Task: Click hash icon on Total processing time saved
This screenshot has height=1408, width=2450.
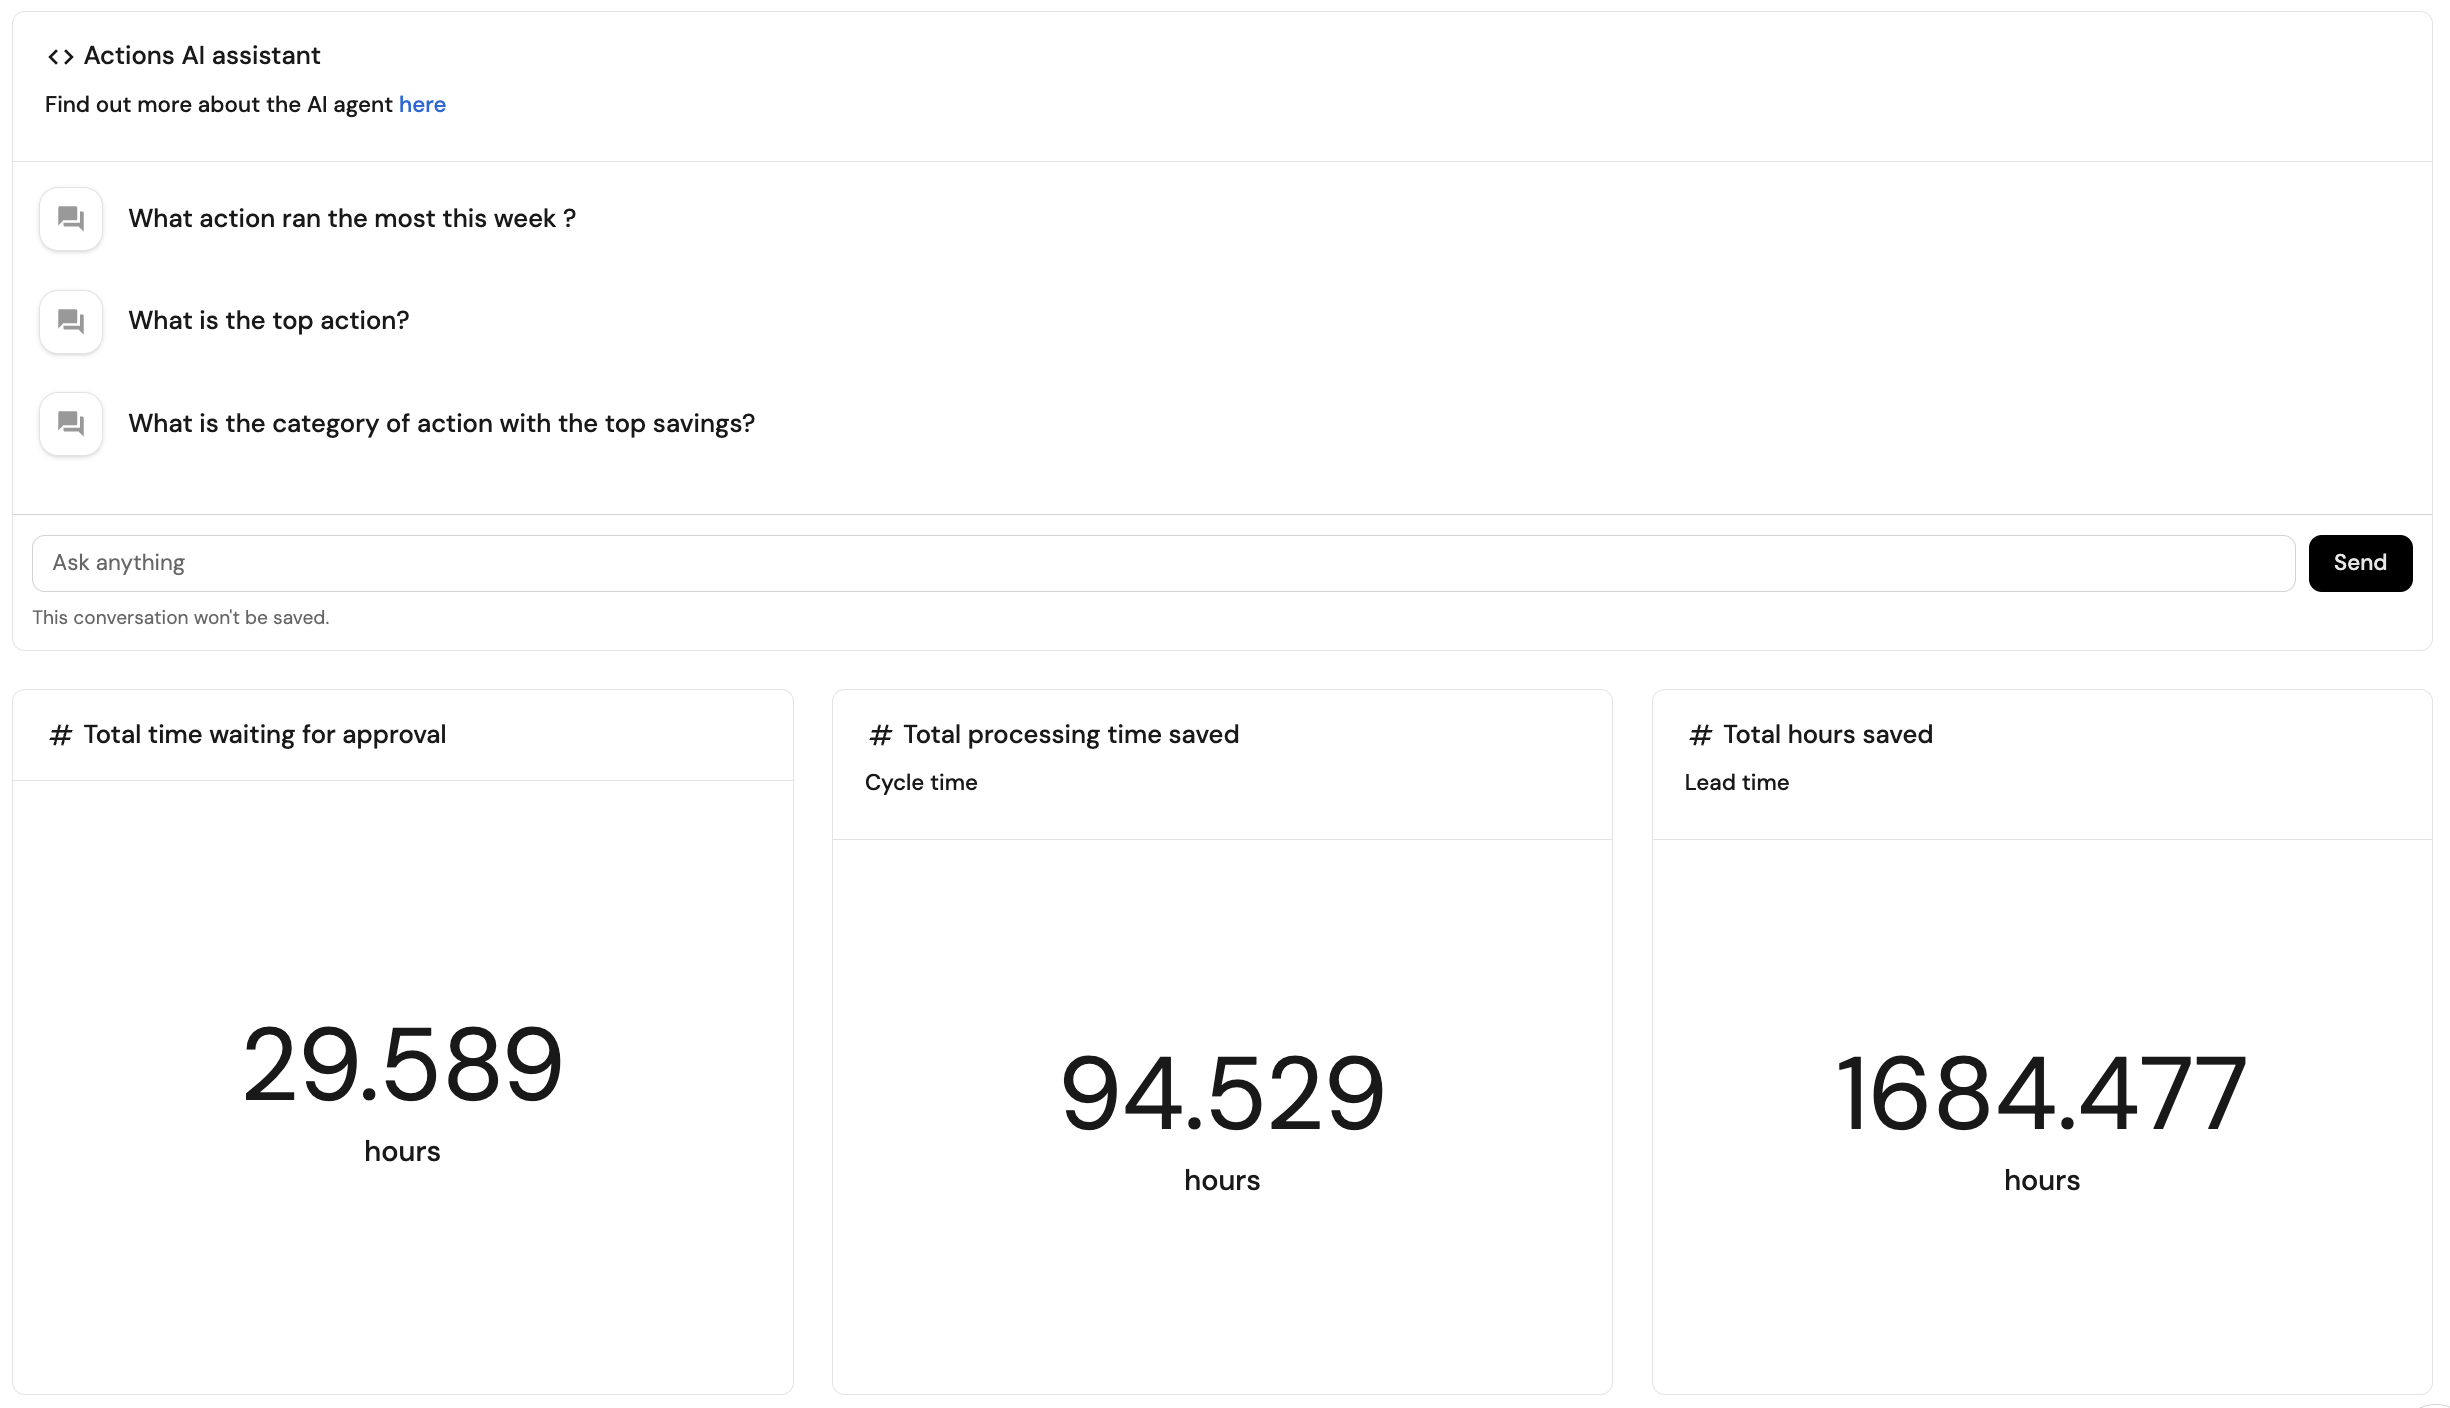Action: pyautogui.click(x=881, y=736)
